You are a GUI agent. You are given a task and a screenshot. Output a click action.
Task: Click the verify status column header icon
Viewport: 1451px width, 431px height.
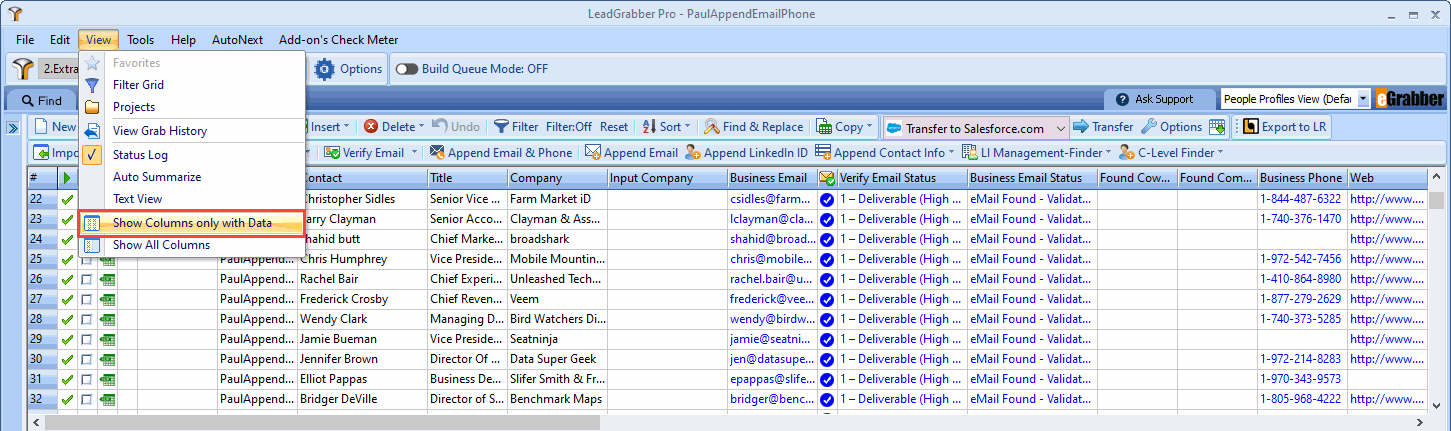click(x=827, y=178)
